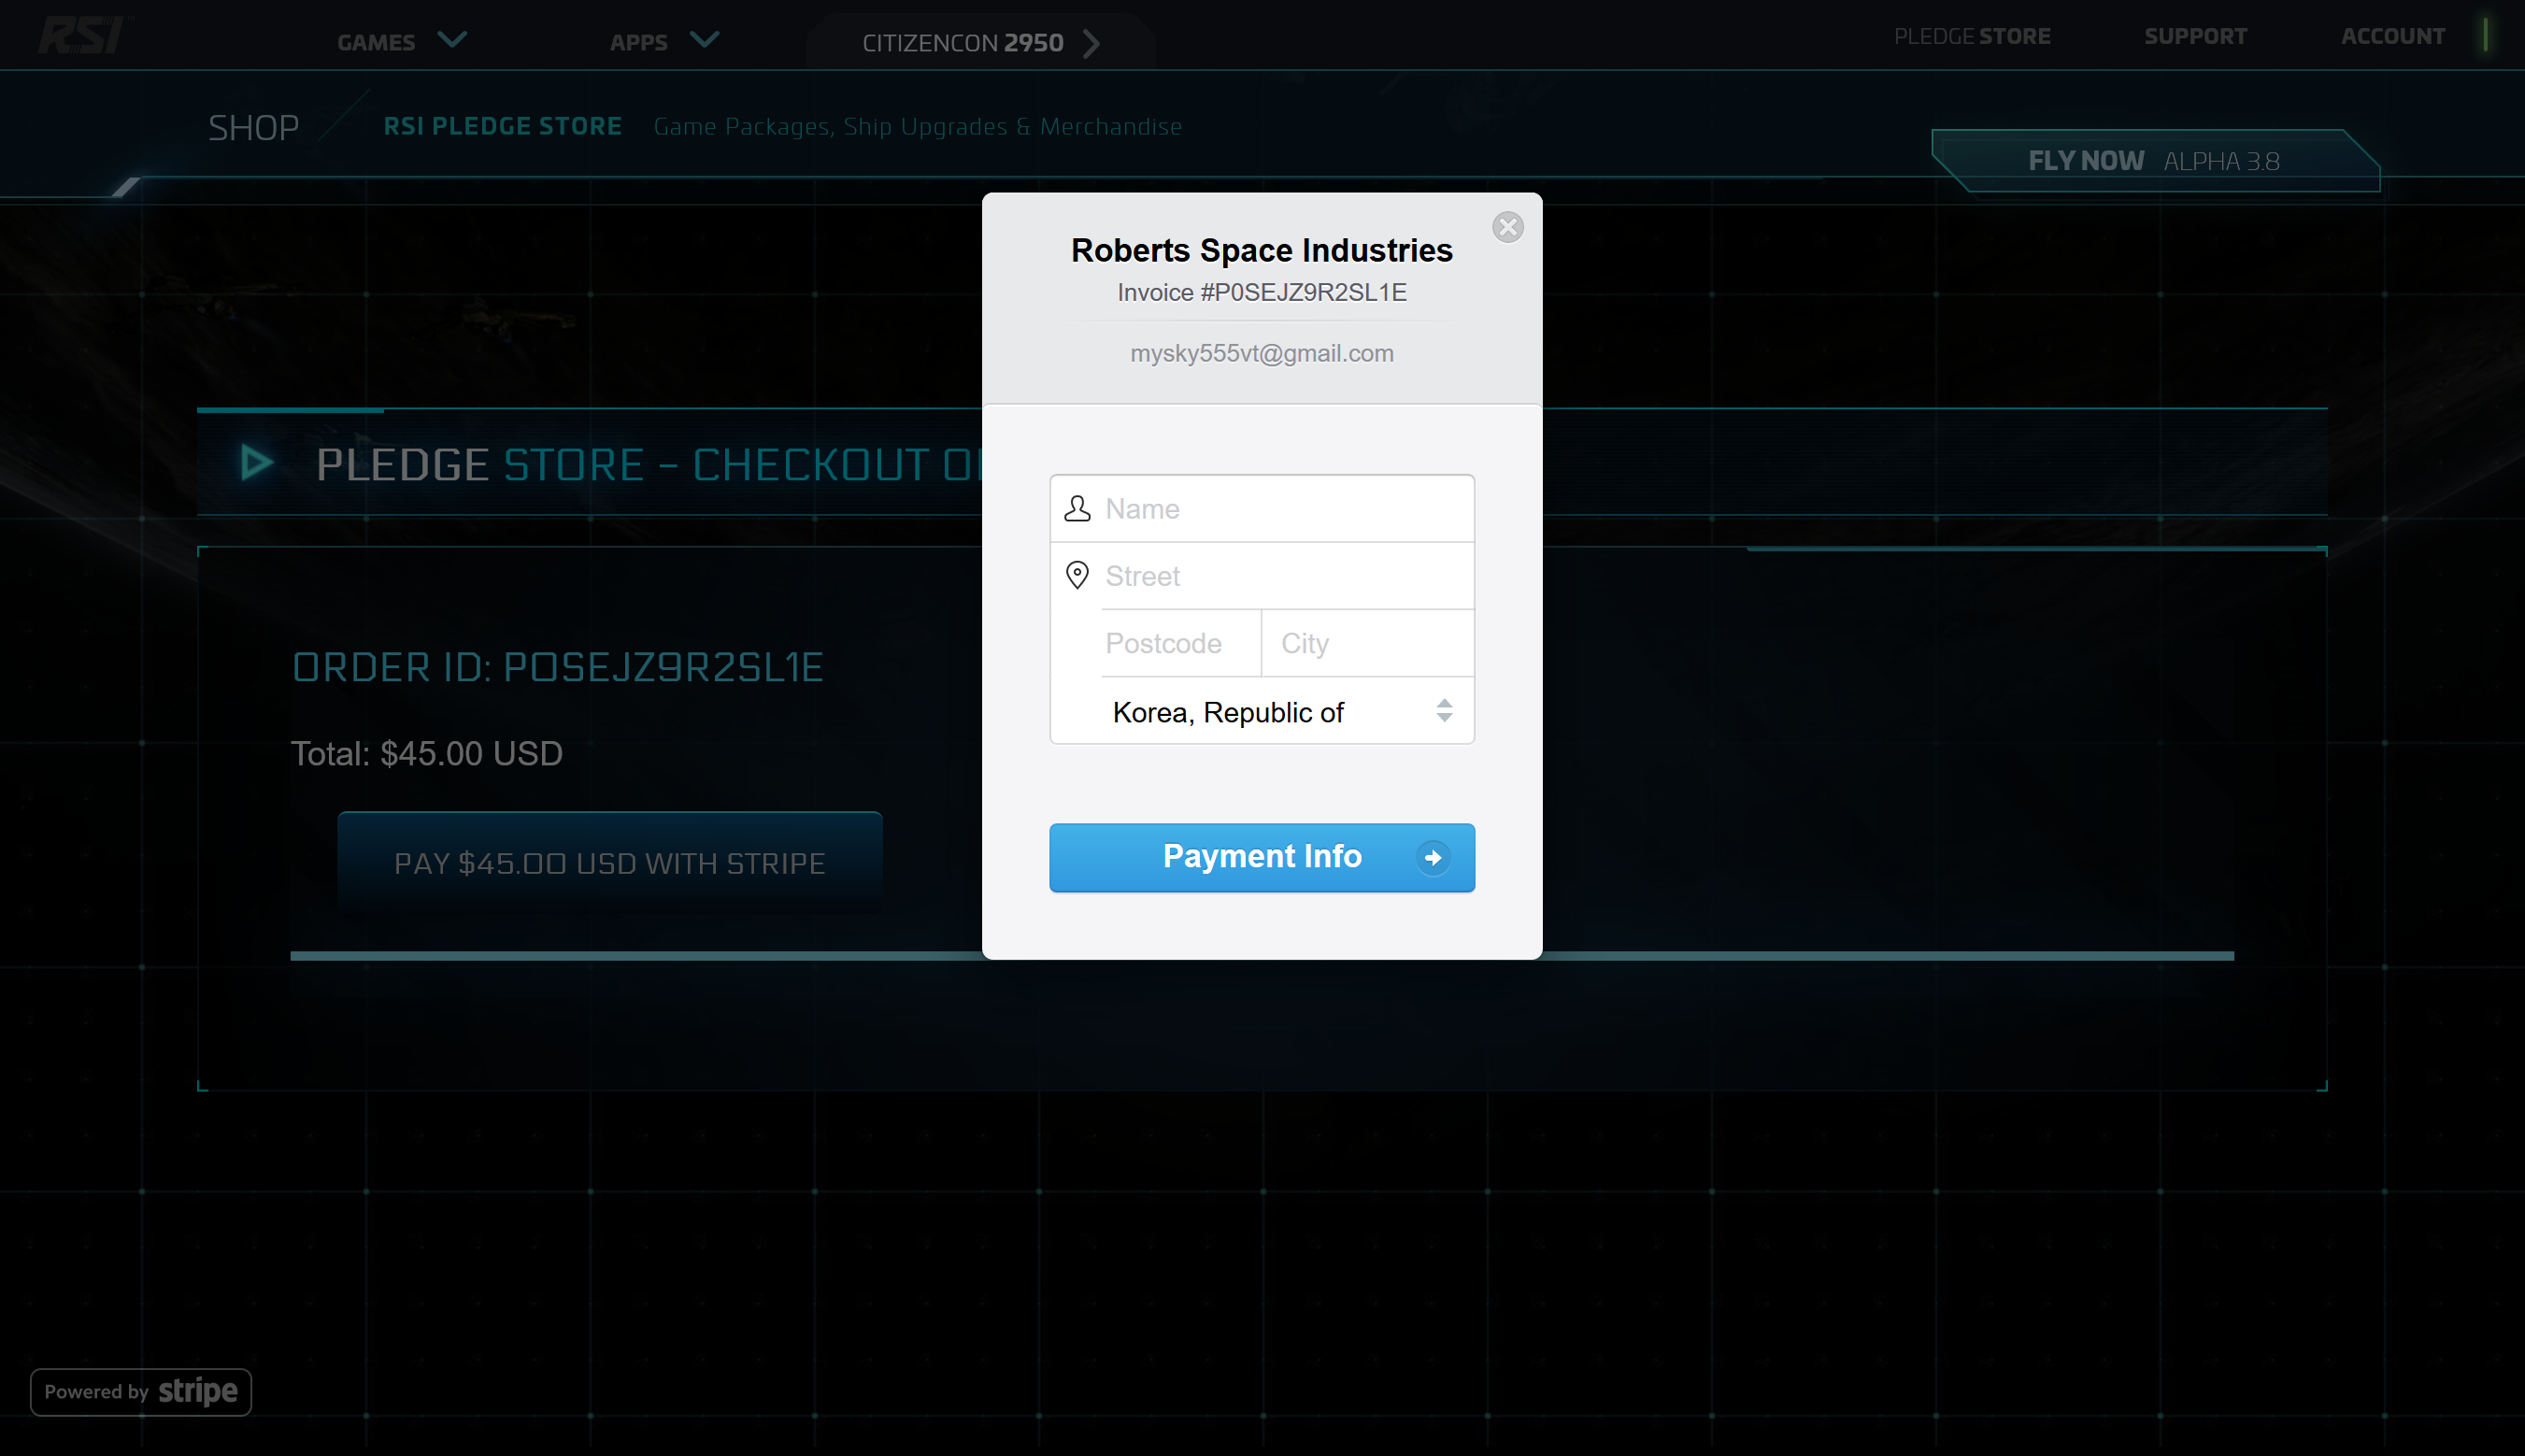Click the play triangle beside Pledge Store heading
The image size is (2525, 1456).
(x=257, y=462)
